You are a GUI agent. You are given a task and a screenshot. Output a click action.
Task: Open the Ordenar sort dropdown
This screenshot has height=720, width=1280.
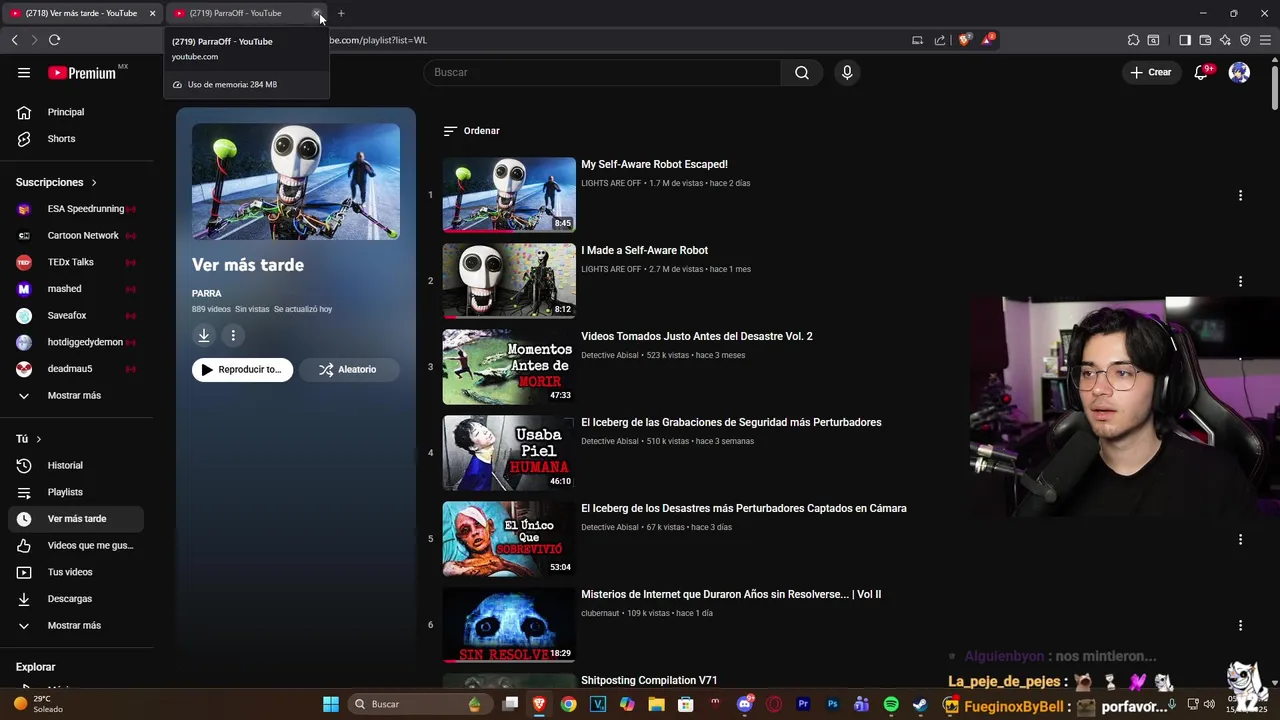(x=471, y=131)
